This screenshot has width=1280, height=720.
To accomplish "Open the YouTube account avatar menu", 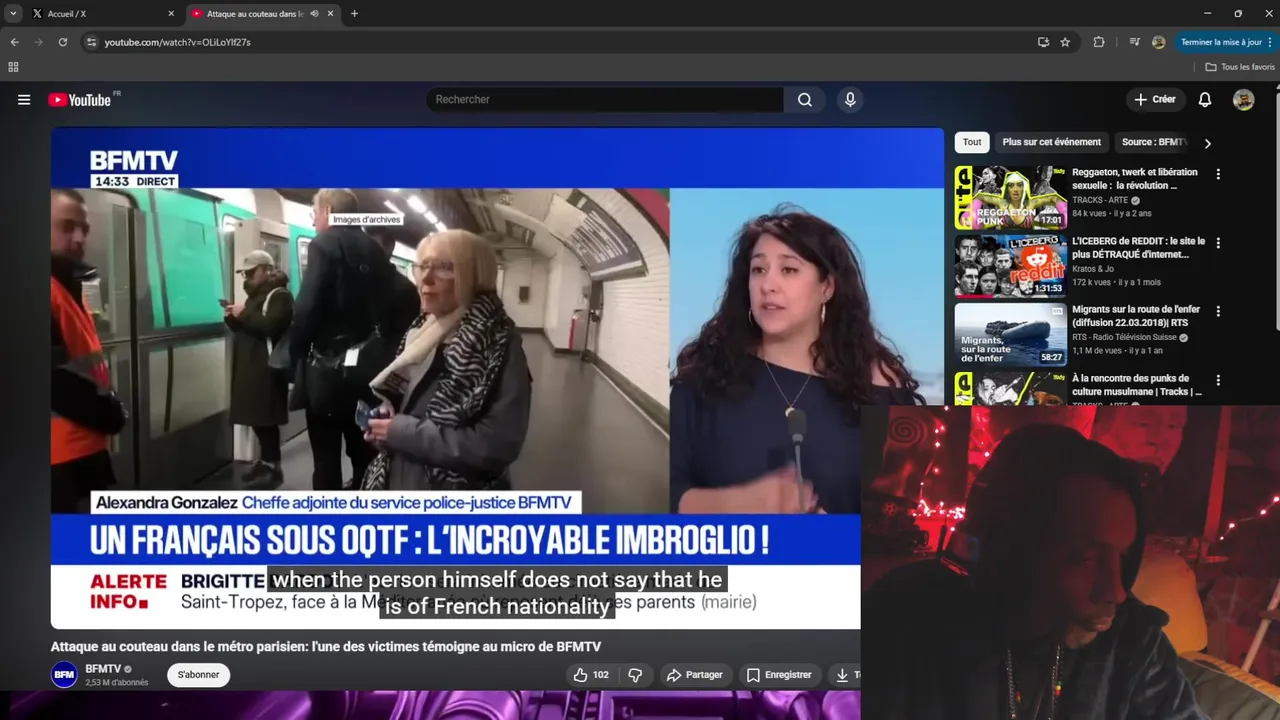I will pyautogui.click(x=1244, y=100).
